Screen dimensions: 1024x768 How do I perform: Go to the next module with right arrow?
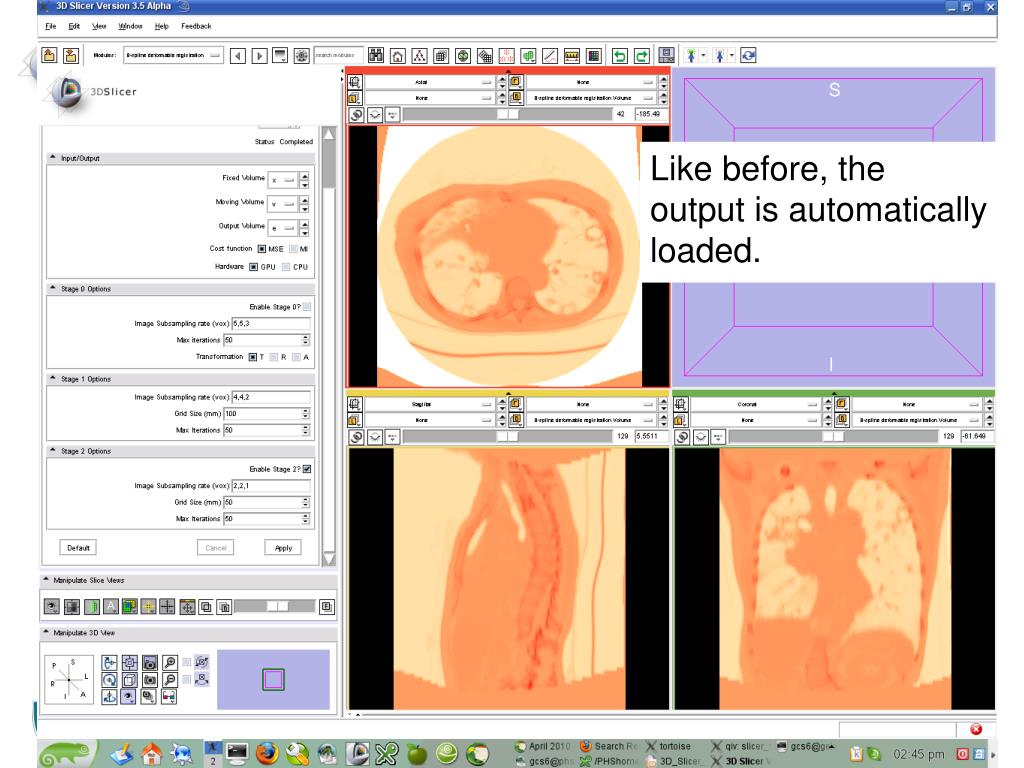pyautogui.click(x=259, y=56)
